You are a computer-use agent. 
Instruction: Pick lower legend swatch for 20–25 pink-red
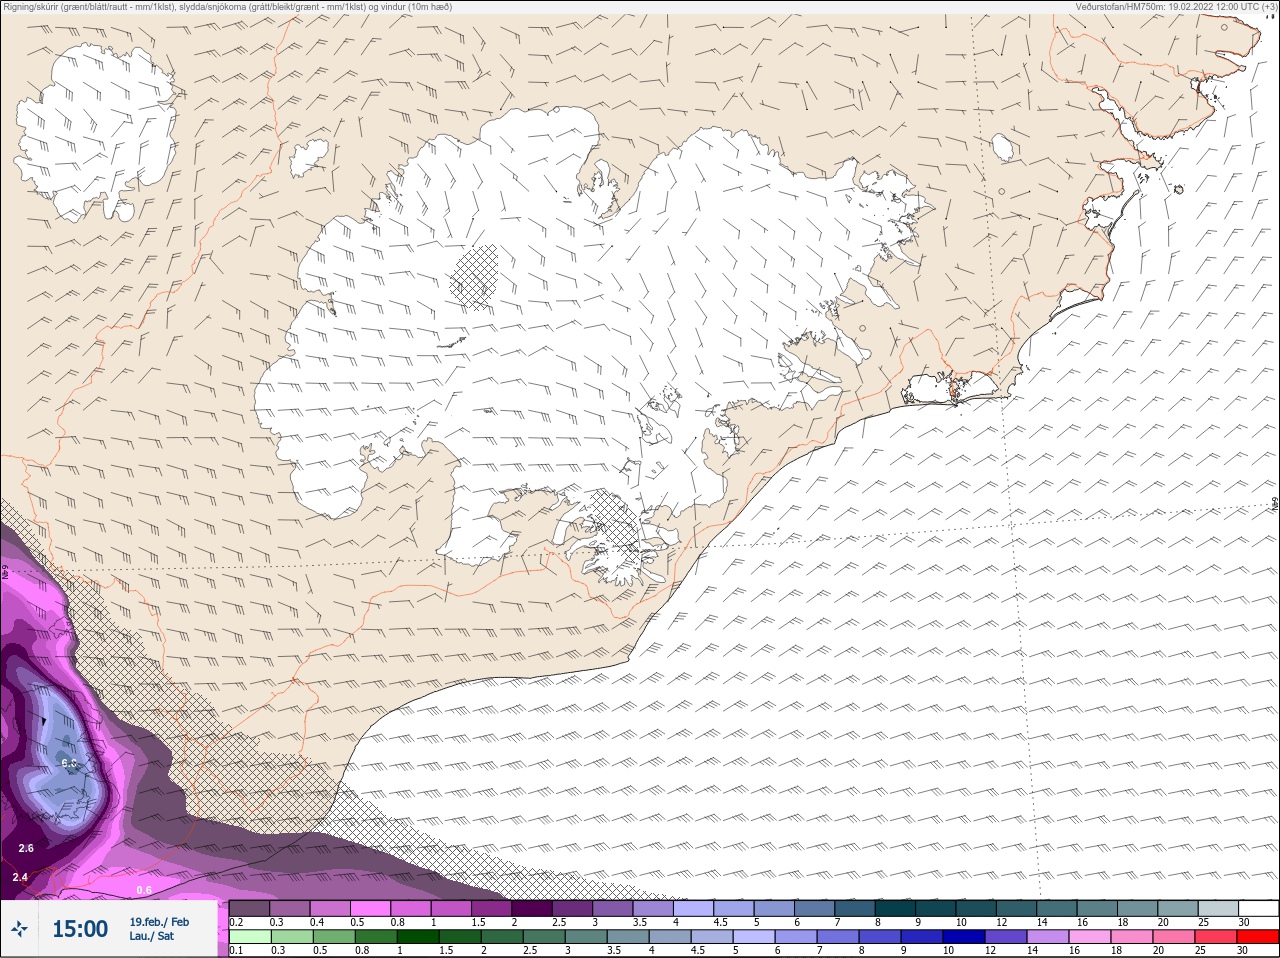point(1176,937)
